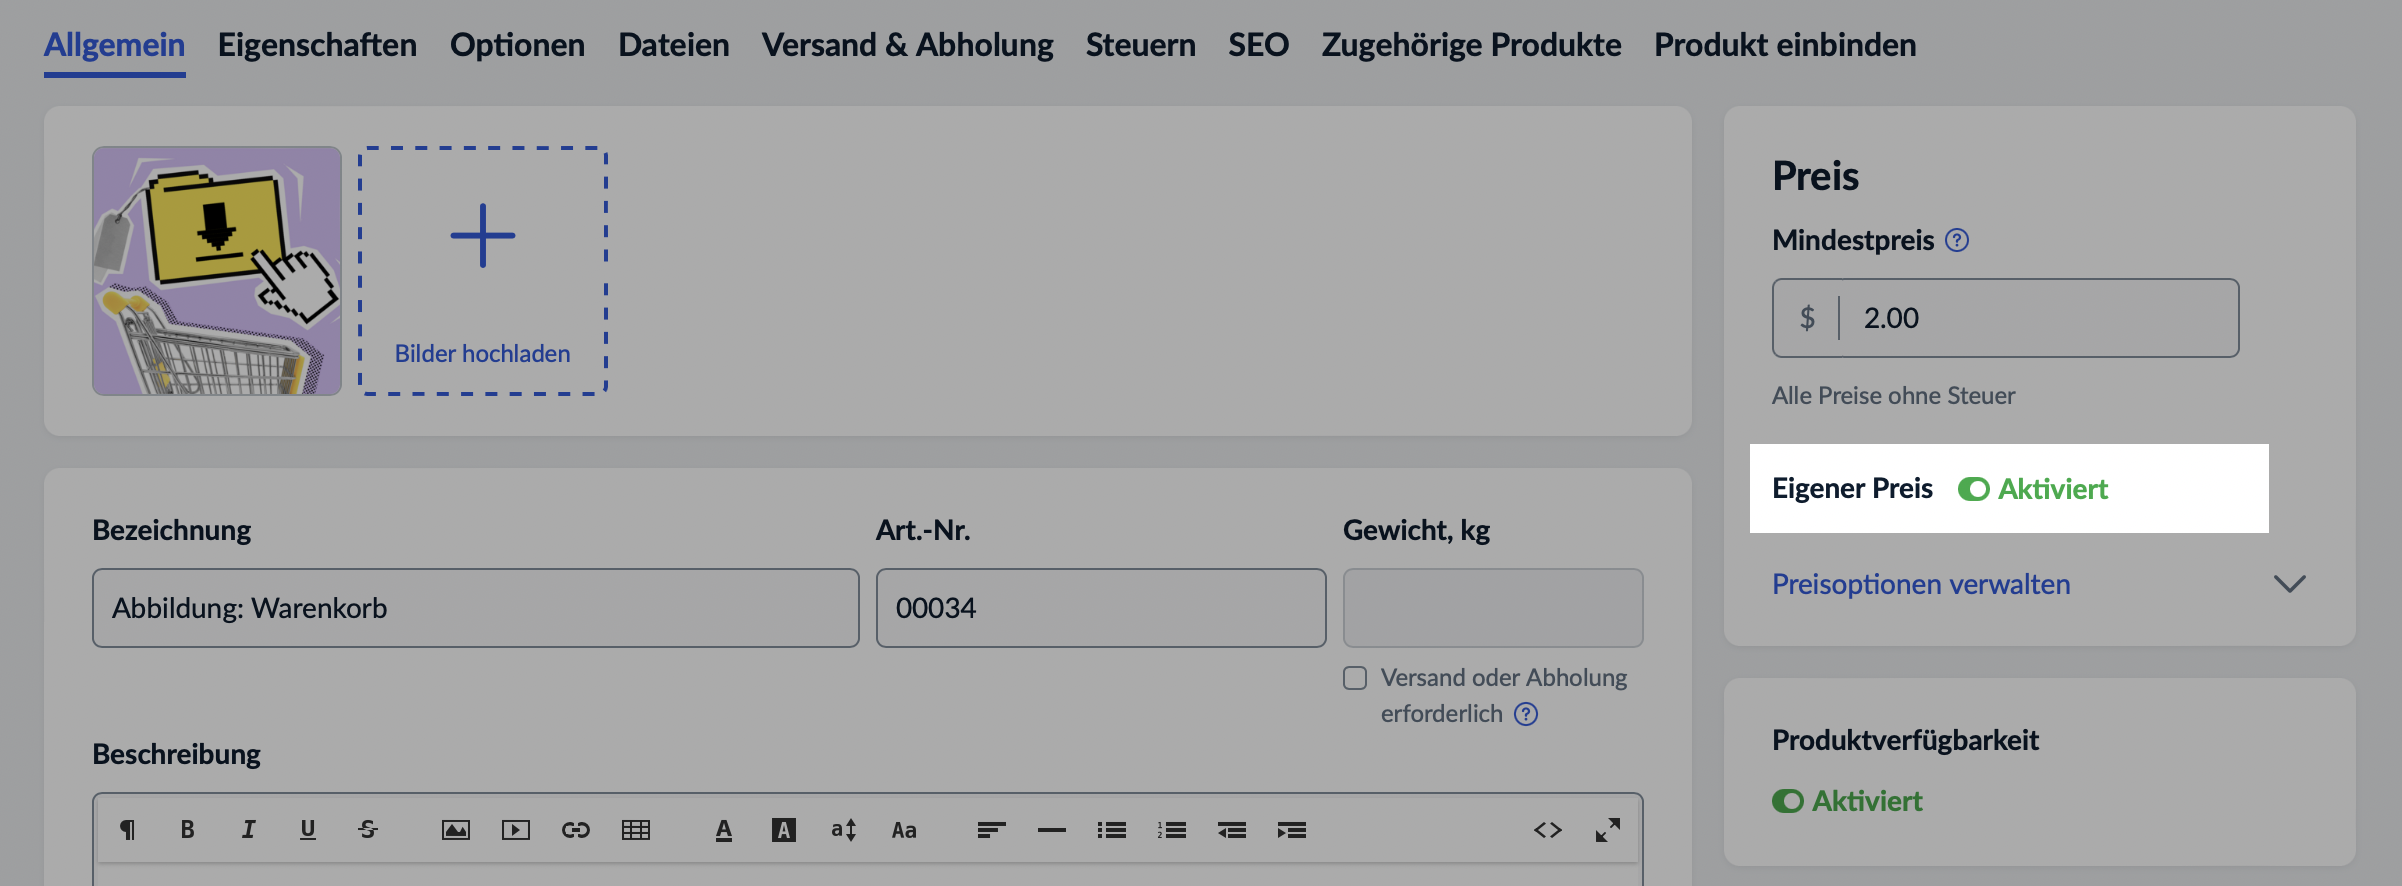This screenshot has height=886, width=2402.
Task: Open the Preisoptionen verwalten link
Action: click(1921, 584)
